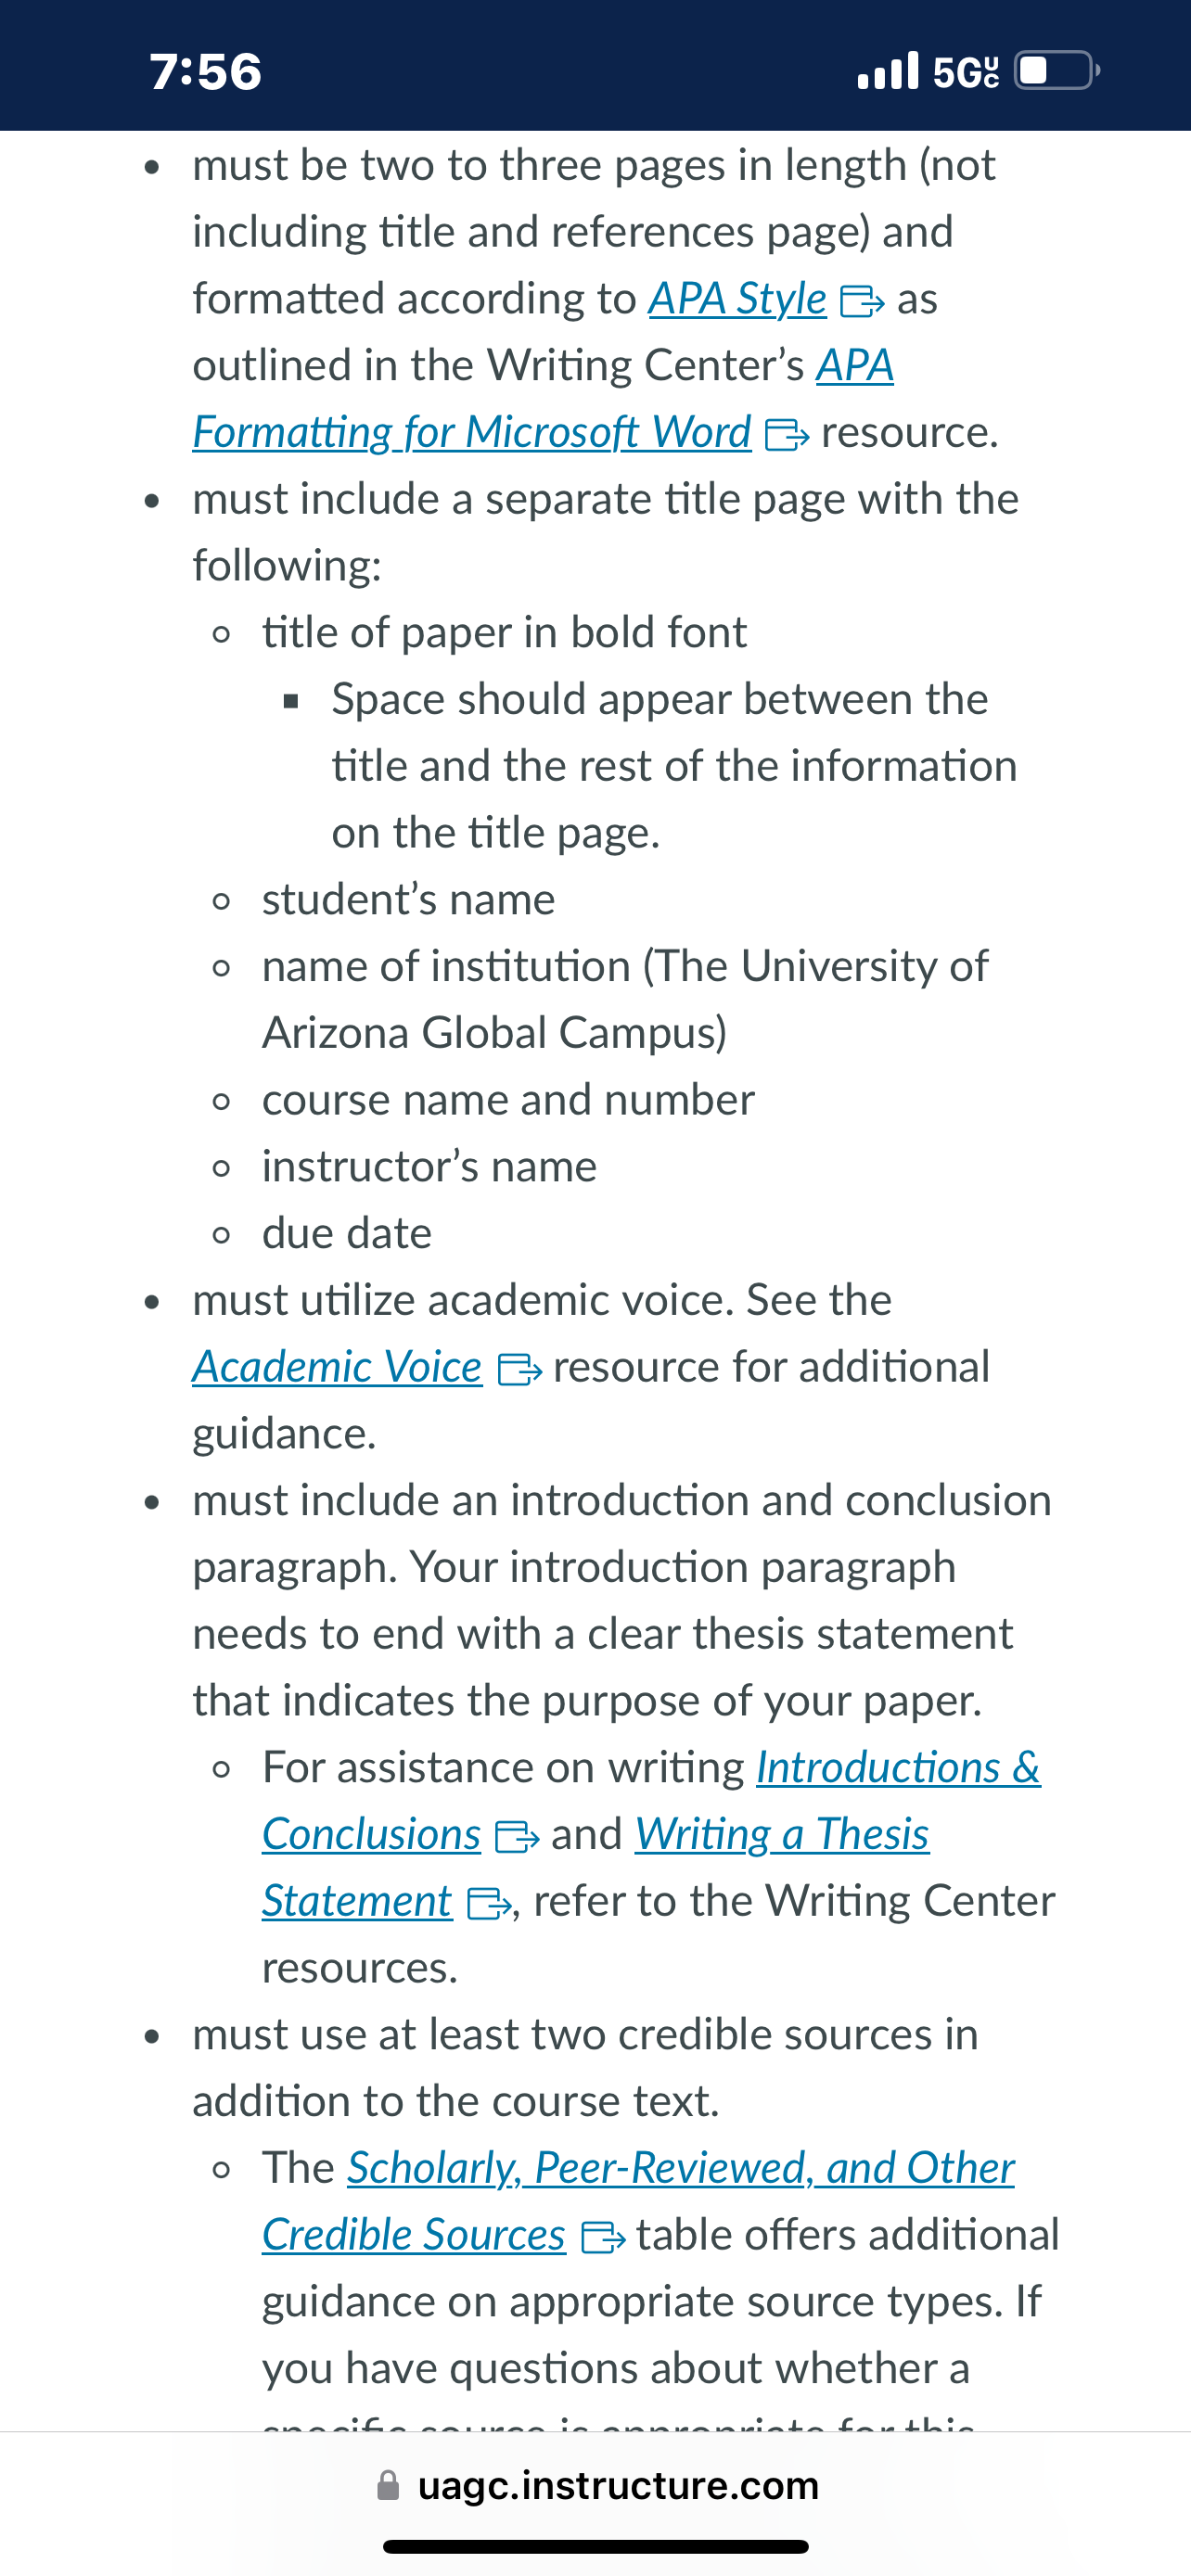Viewport: 1191px width, 2576px height.
Task: Tap the cellular signal bars icon
Action: (888, 70)
